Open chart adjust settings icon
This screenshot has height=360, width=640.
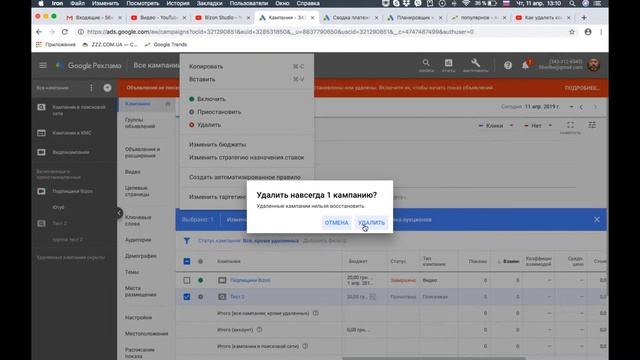592,125
